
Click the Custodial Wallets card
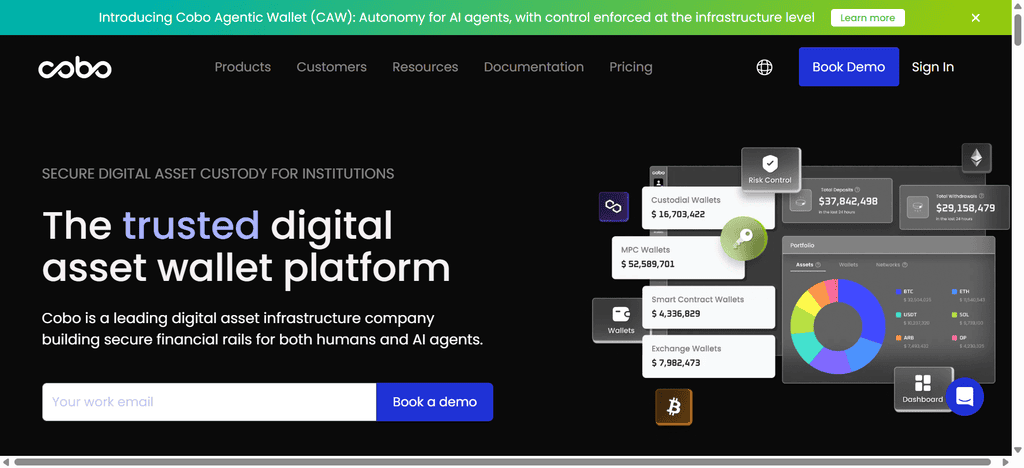pyautogui.click(x=709, y=208)
